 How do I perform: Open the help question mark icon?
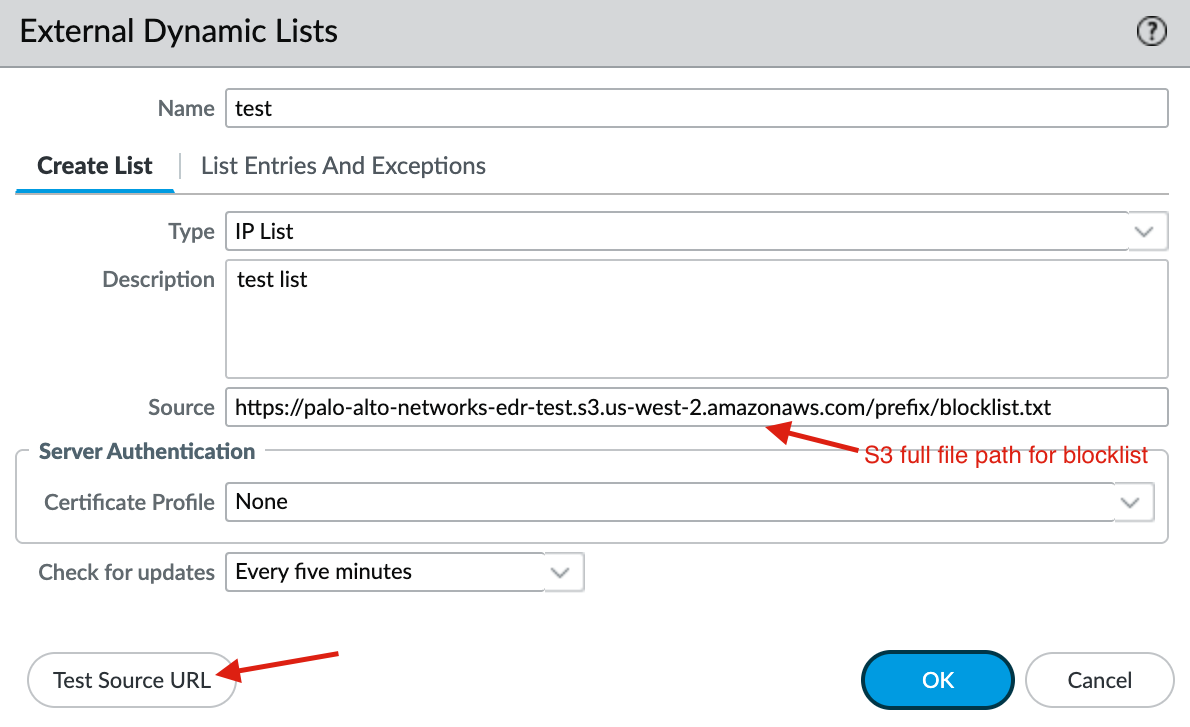[x=1152, y=33]
